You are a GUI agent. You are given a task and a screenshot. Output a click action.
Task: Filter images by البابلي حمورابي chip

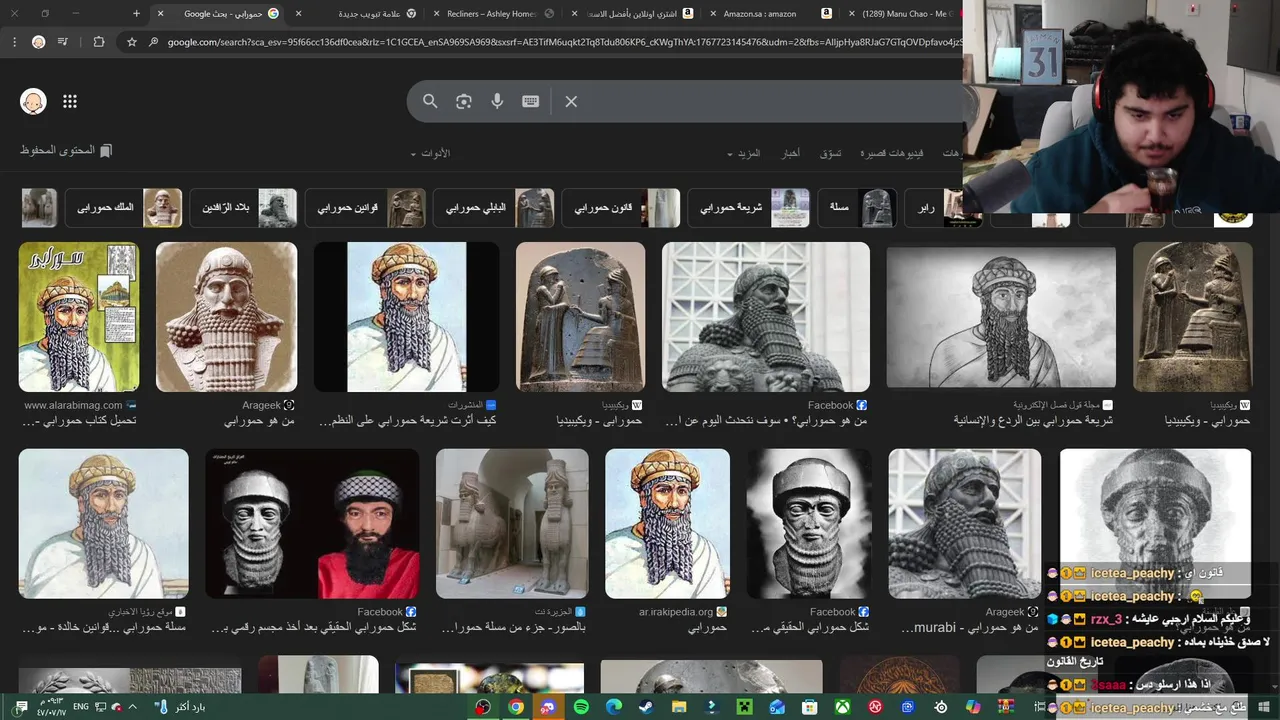coord(493,208)
